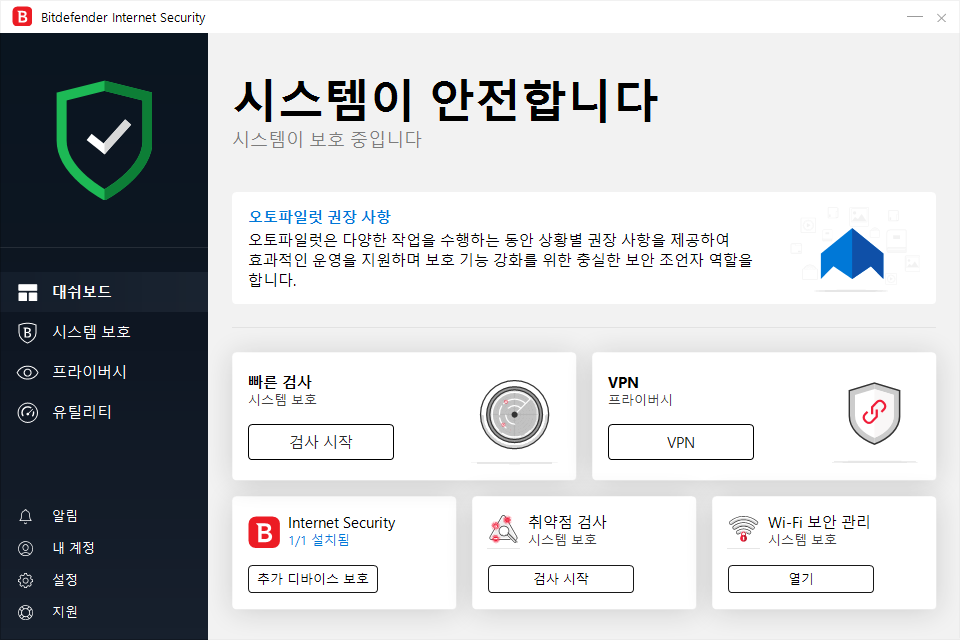Click the bell icon for 알림
The width and height of the screenshot is (960, 640).
click(x=25, y=516)
